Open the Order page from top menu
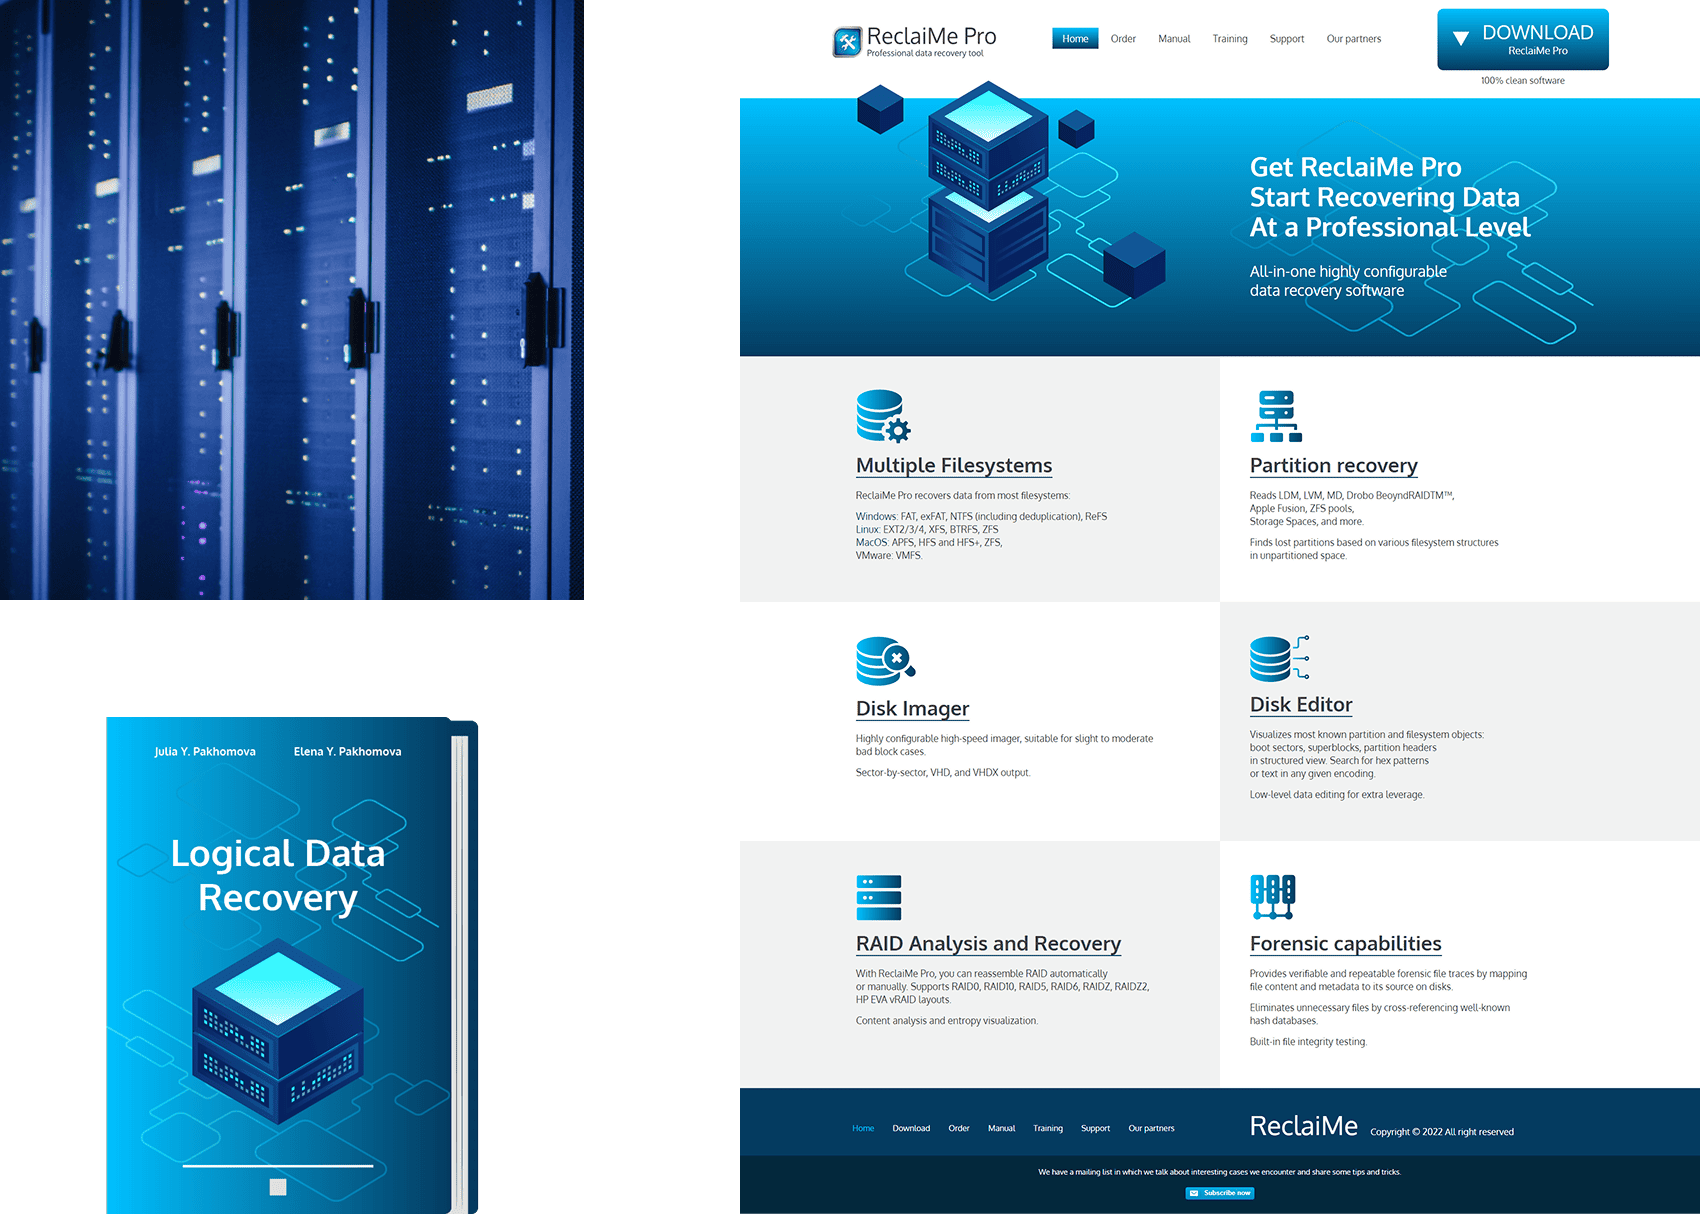1700x1214 pixels. click(1123, 39)
